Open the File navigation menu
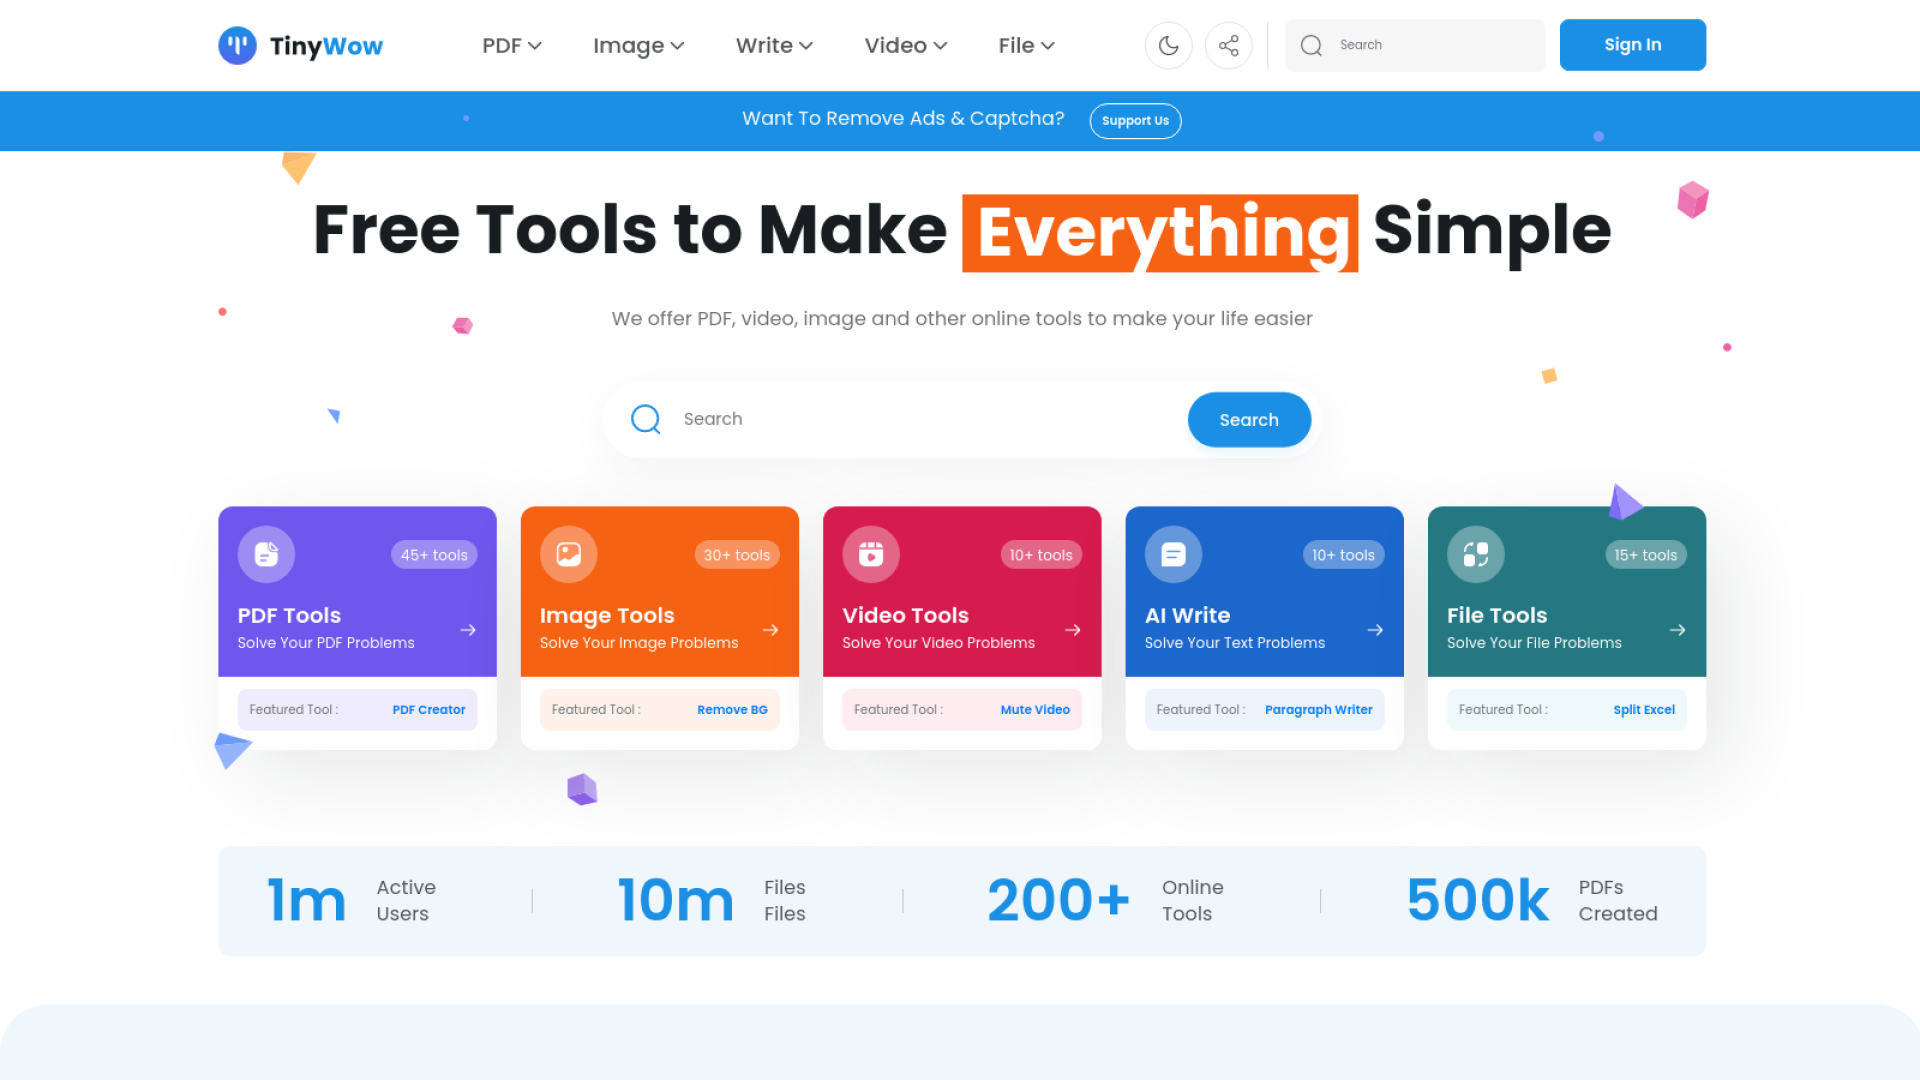Screen dimensions: 1920x1080 tap(1026, 46)
